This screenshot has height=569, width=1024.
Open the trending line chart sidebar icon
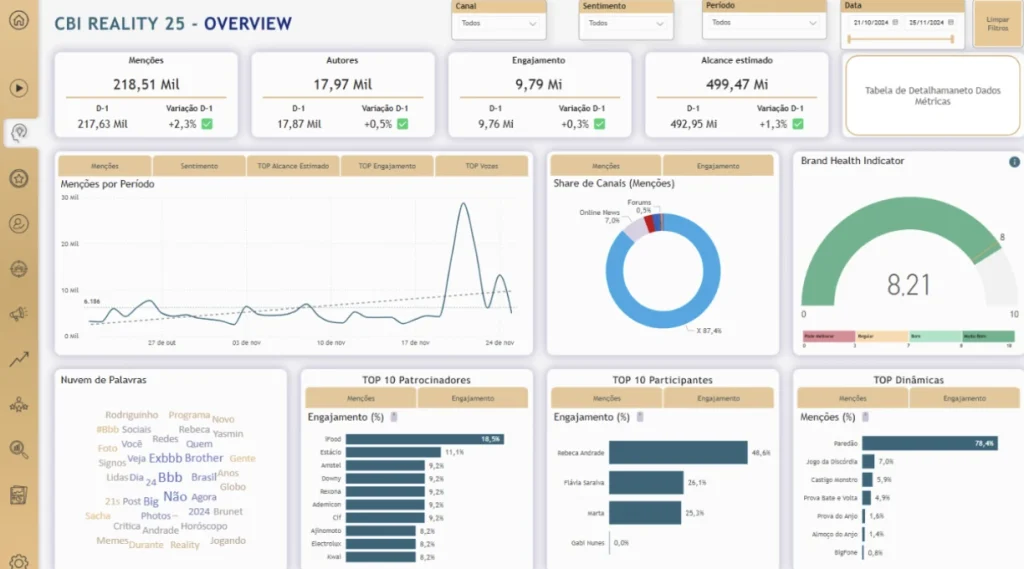point(19,360)
